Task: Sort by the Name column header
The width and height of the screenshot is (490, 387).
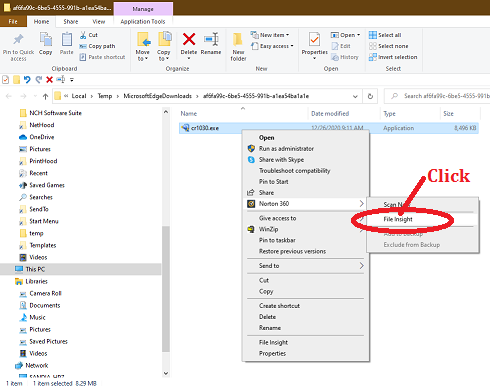Action: 189,114
